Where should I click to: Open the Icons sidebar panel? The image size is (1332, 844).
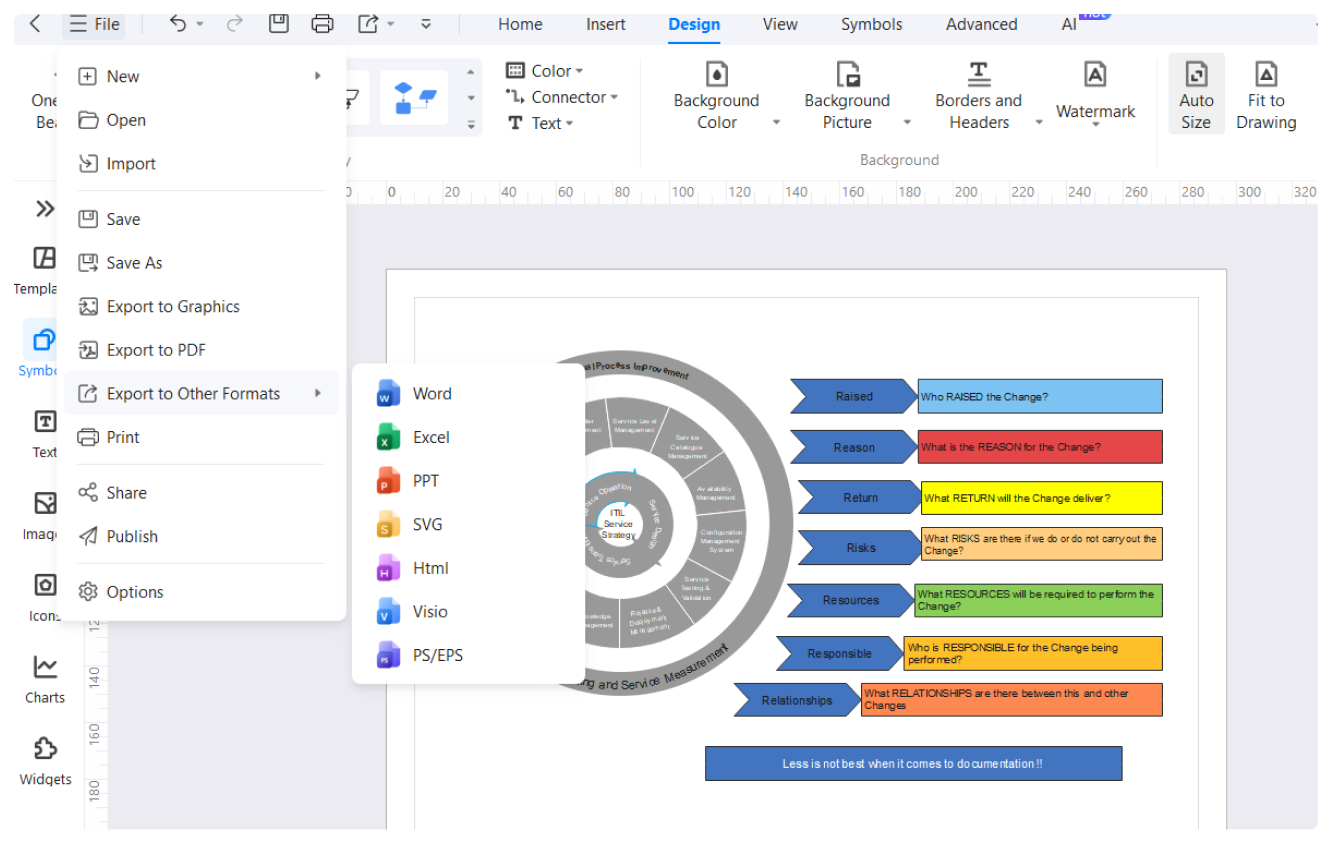pyautogui.click(x=44, y=597)
